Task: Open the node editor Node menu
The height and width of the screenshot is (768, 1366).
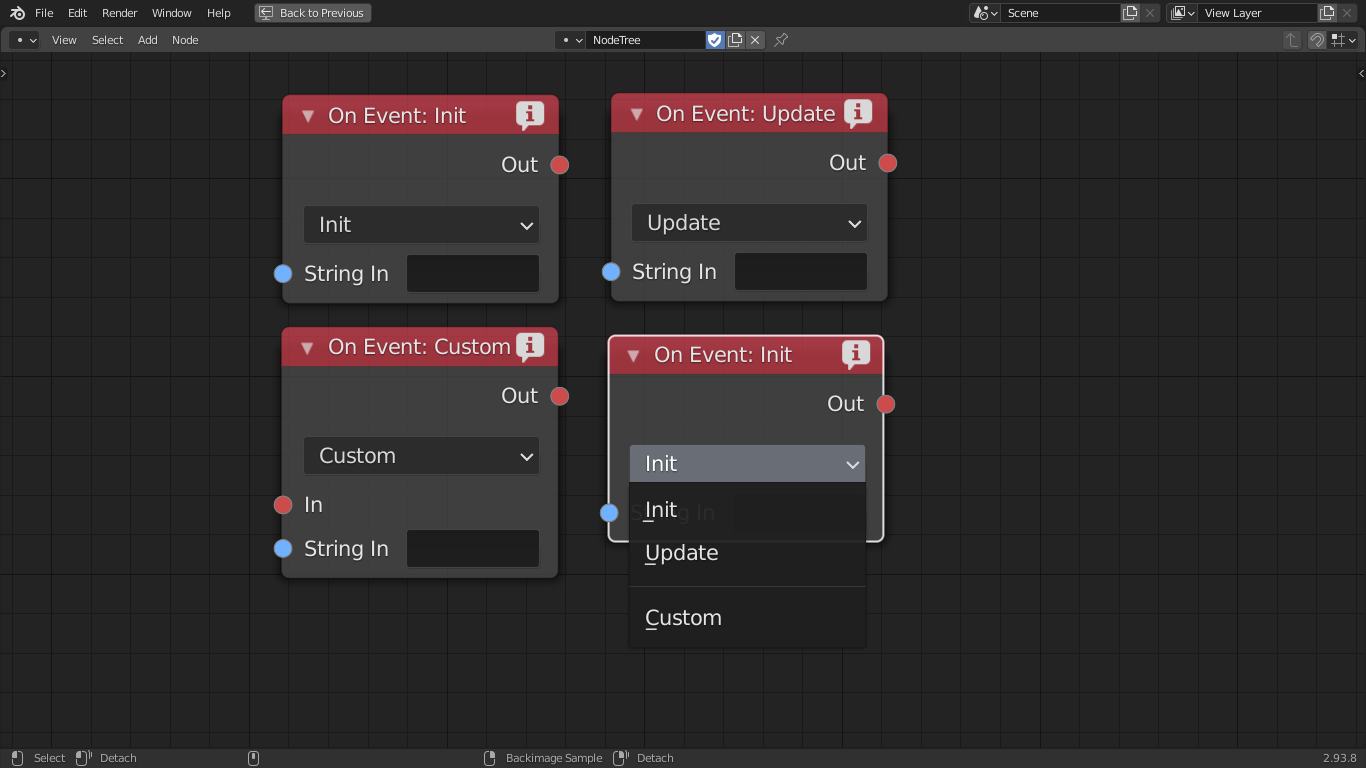Action: pyautogui.click(x=185, y=40)
